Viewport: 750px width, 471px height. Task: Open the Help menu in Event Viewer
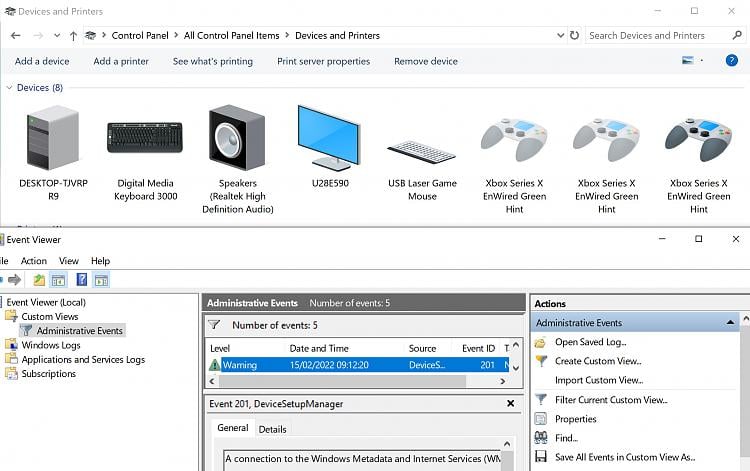(x=100, y=261)
